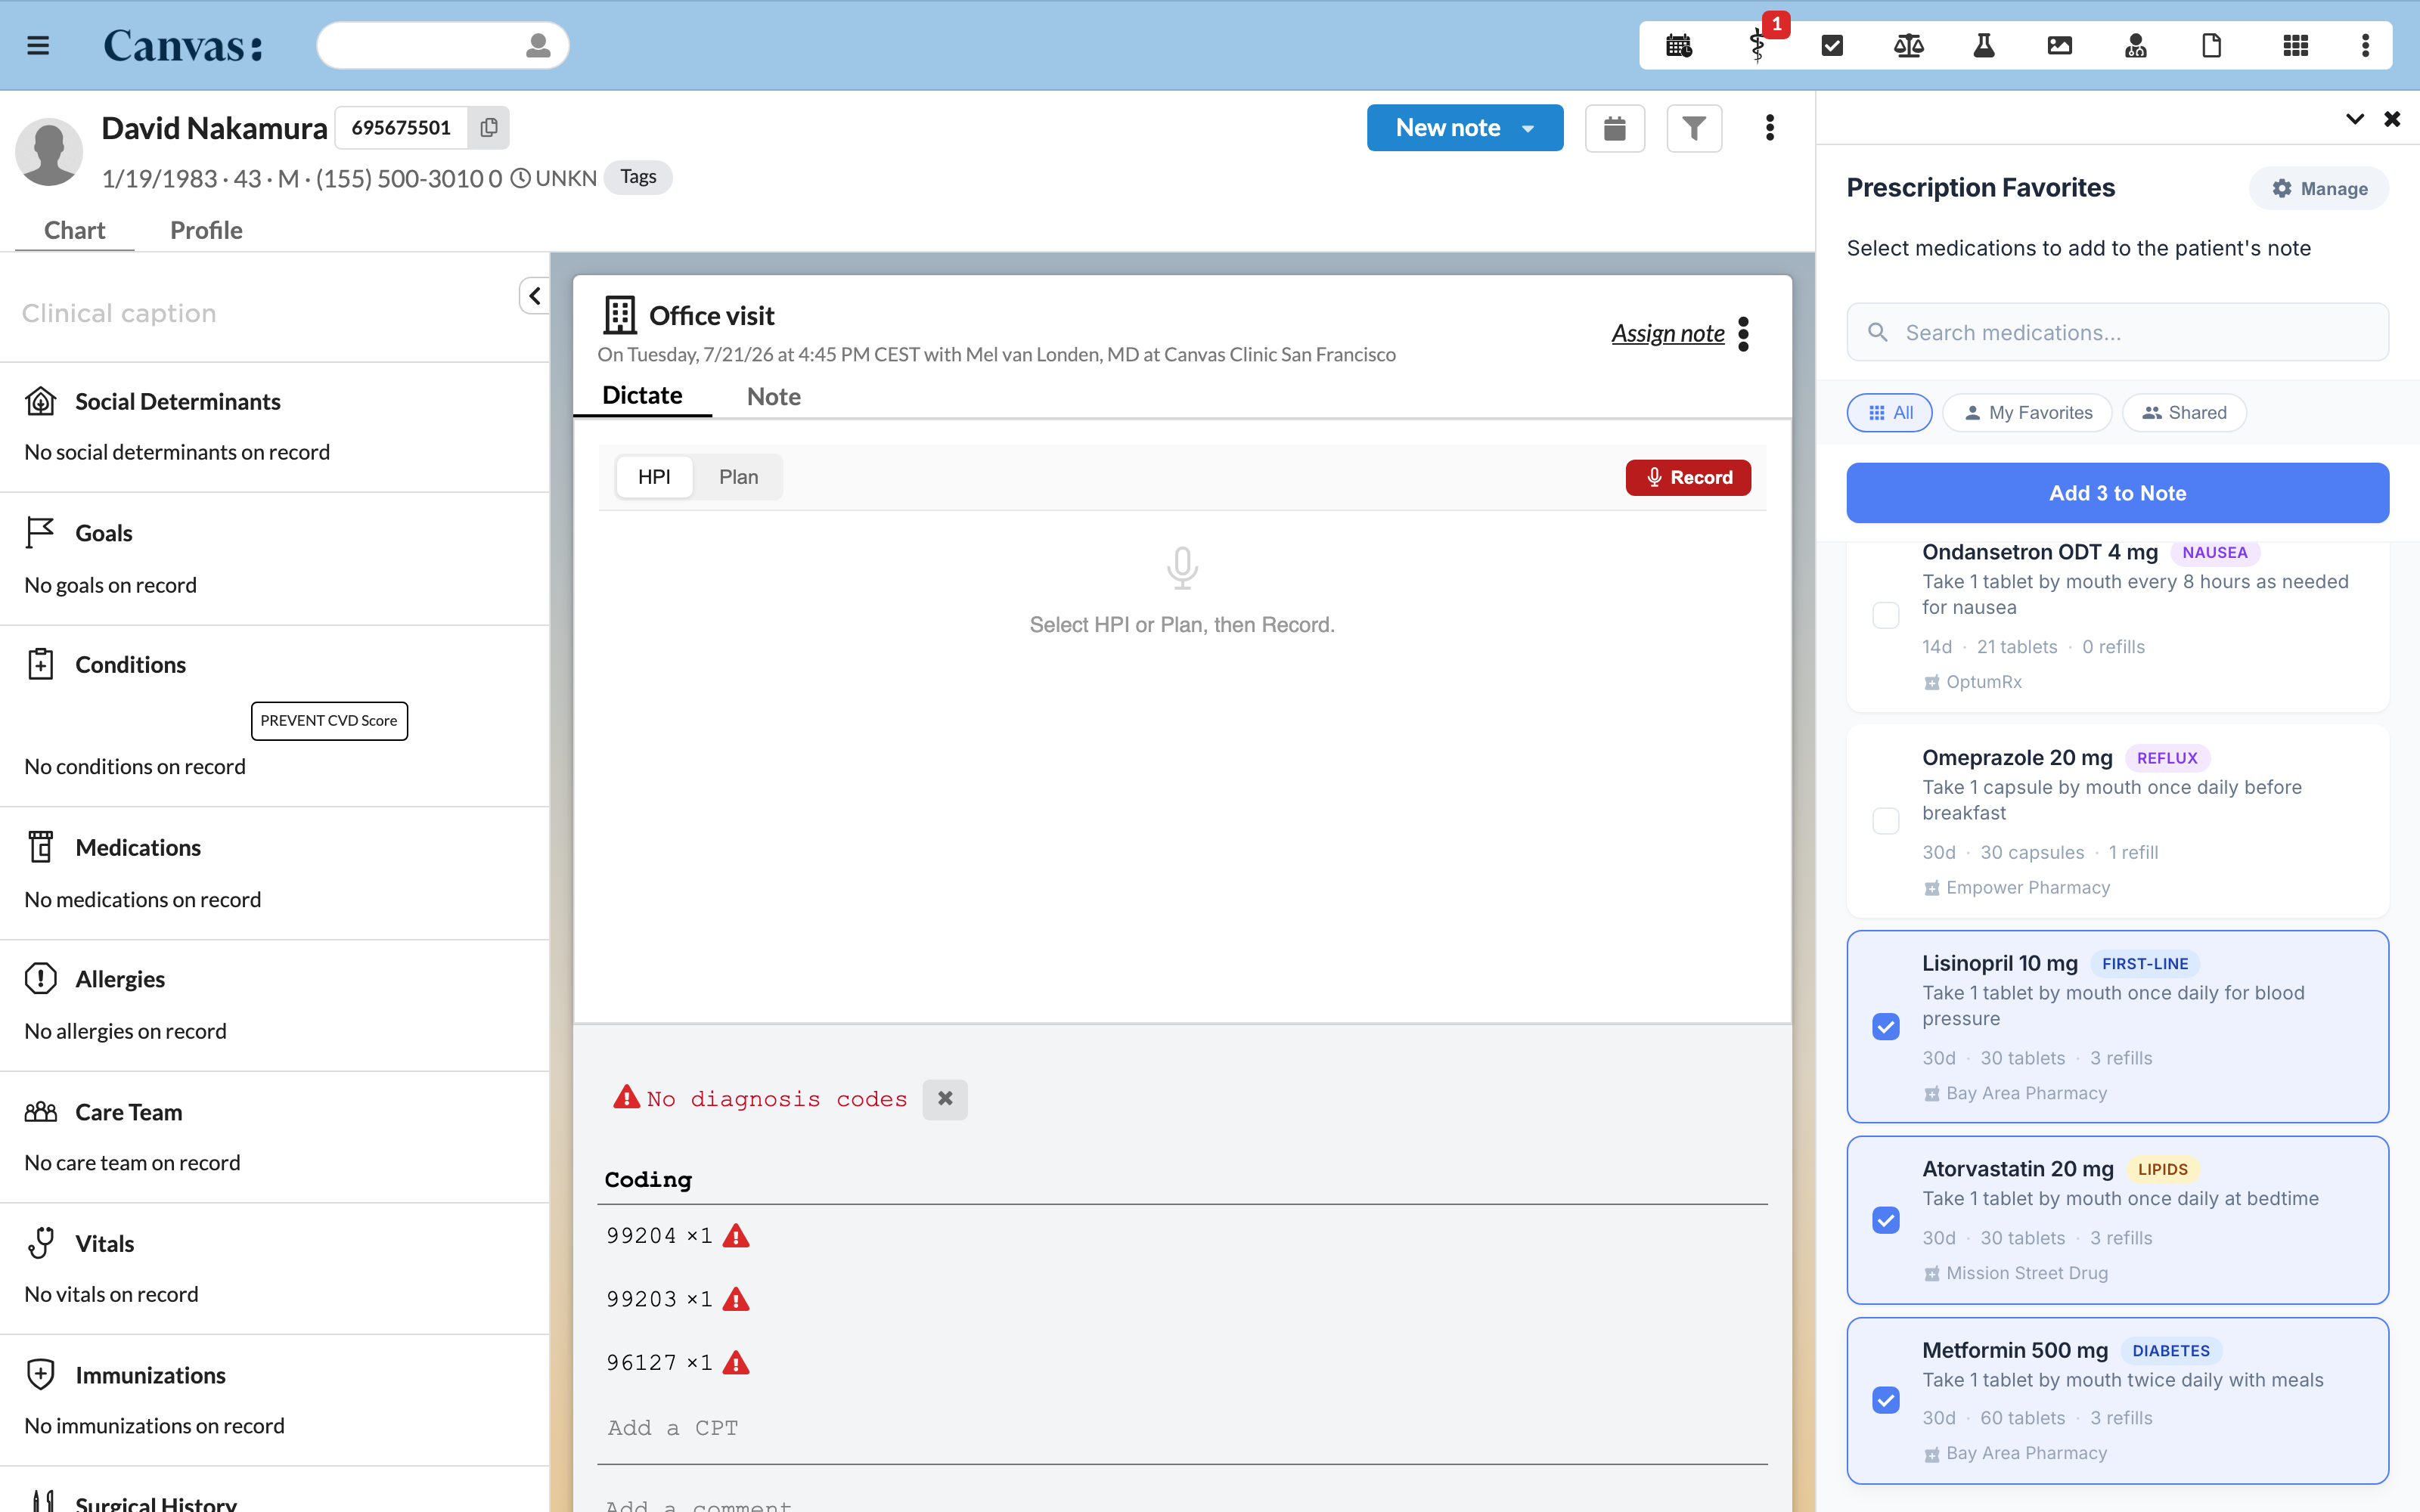Image resolution: width=2420 pixels, height=1512 pixels.
Task: Uncheck the Metformin 500 mg checkbox
Action: point(1885,1400)
